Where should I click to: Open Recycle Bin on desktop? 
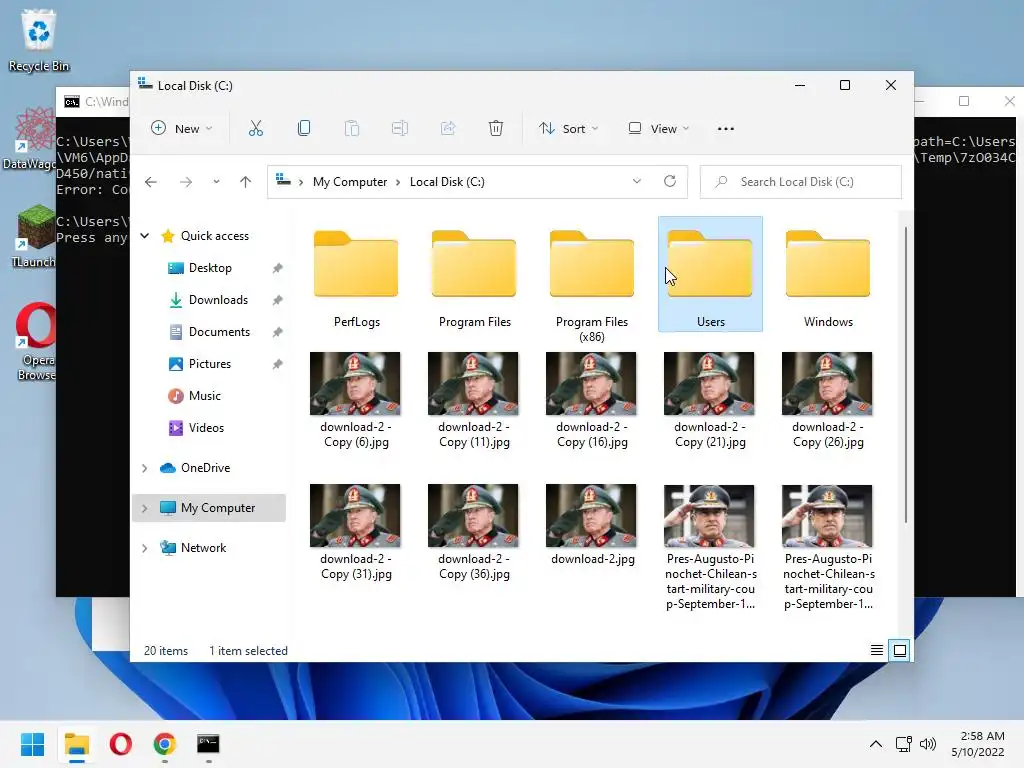(39, 40)
